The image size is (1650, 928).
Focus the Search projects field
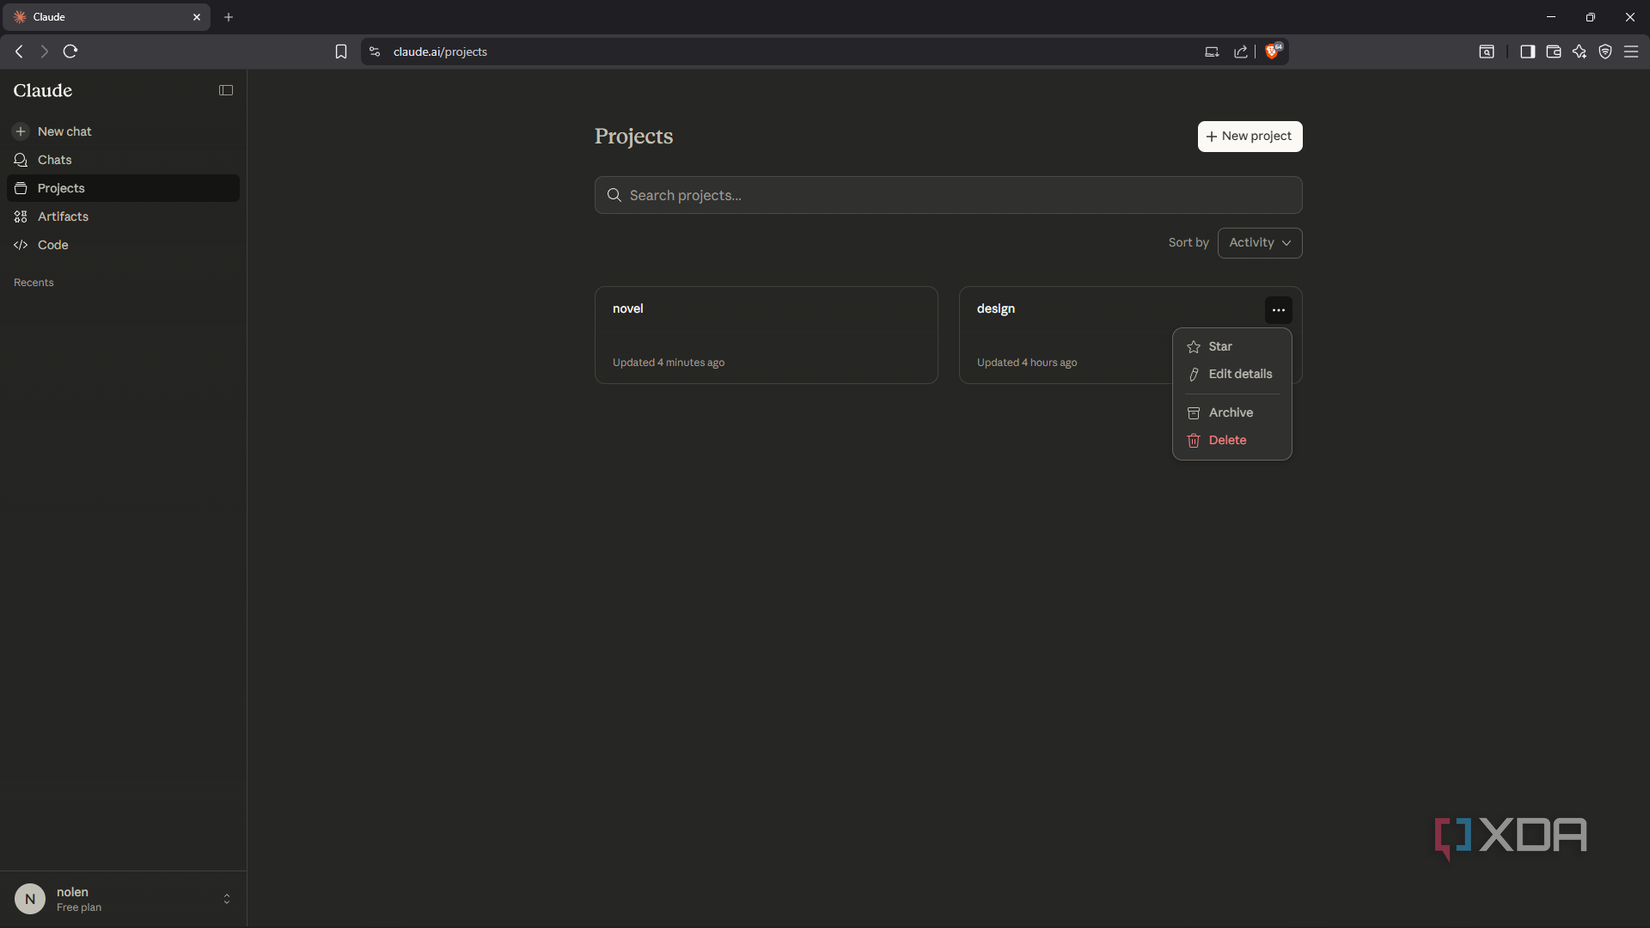948,195
